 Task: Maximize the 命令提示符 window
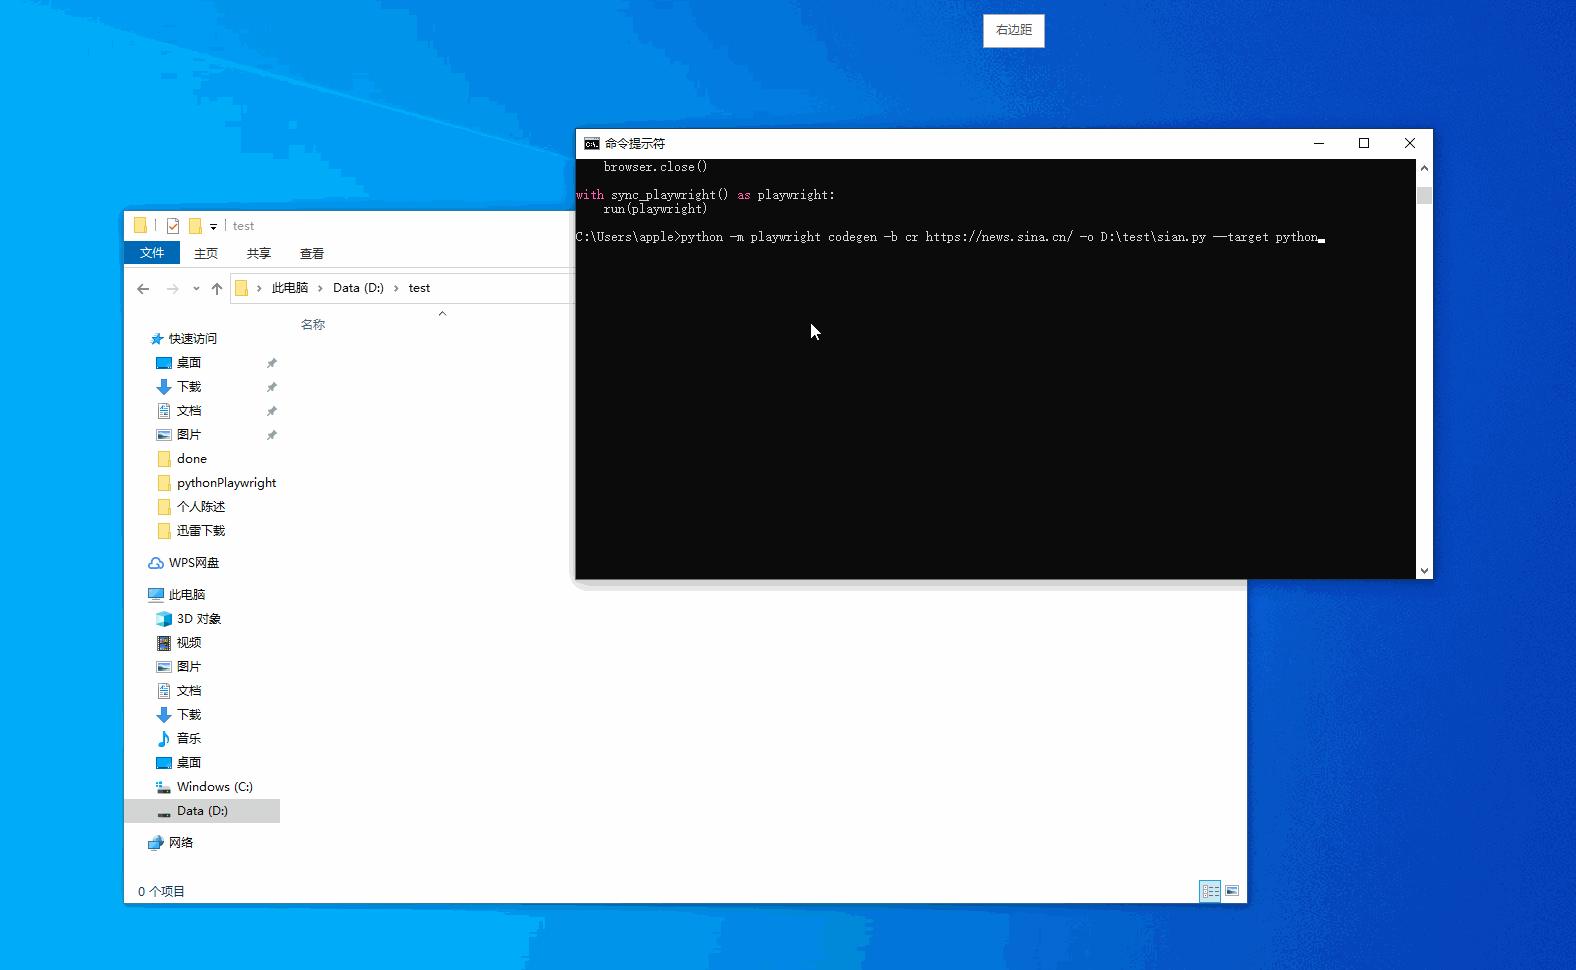coord(1364,144)
